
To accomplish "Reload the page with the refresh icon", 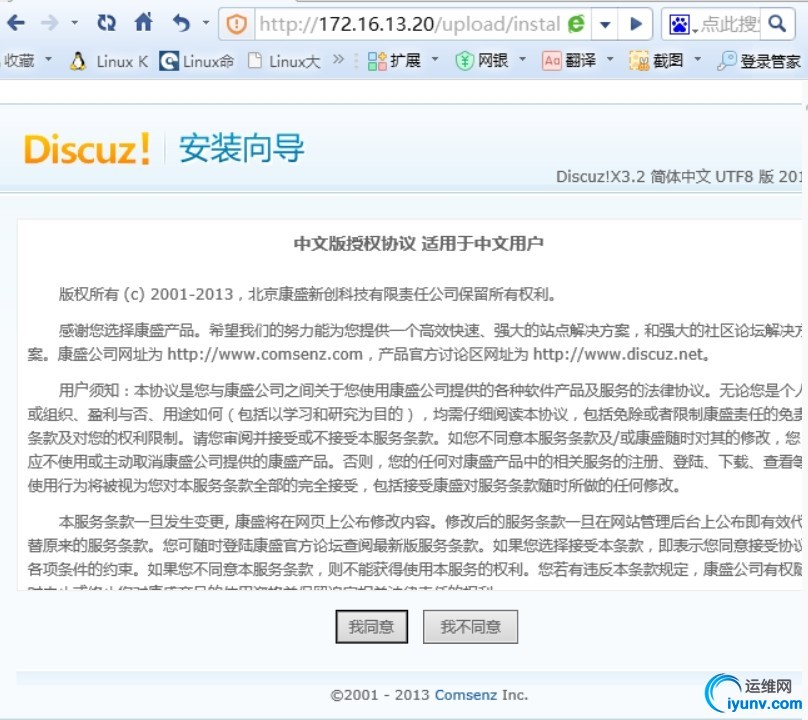I will coord(107,23).
